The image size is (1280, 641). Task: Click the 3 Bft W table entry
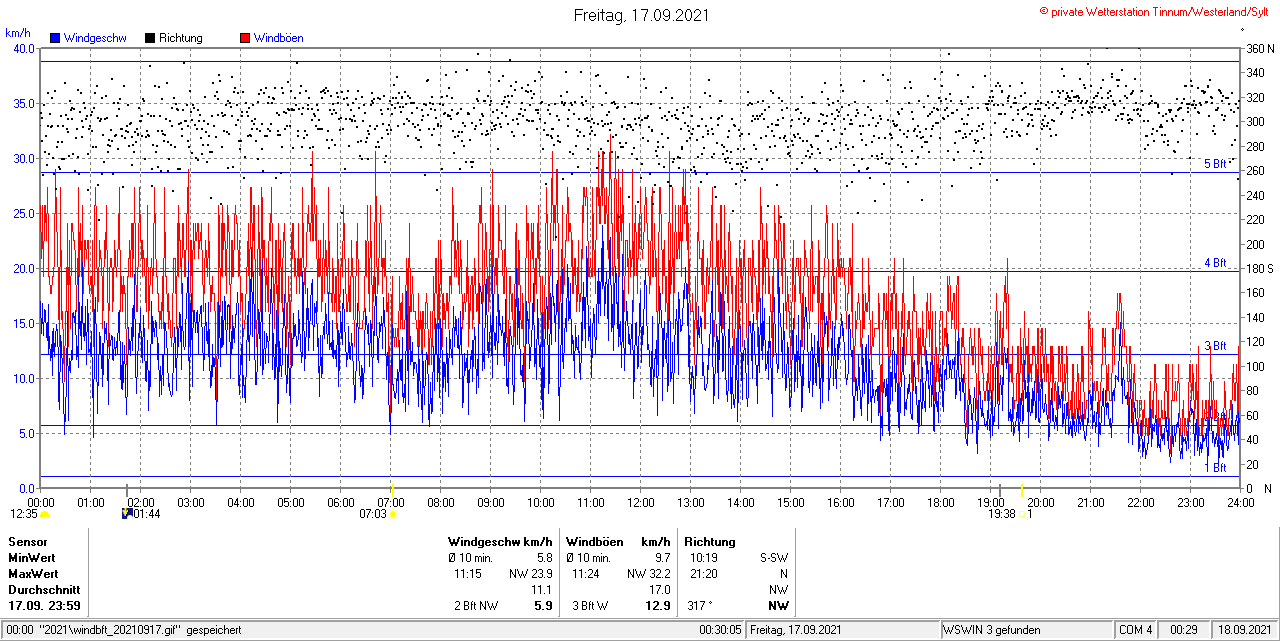tap(591, 606)
